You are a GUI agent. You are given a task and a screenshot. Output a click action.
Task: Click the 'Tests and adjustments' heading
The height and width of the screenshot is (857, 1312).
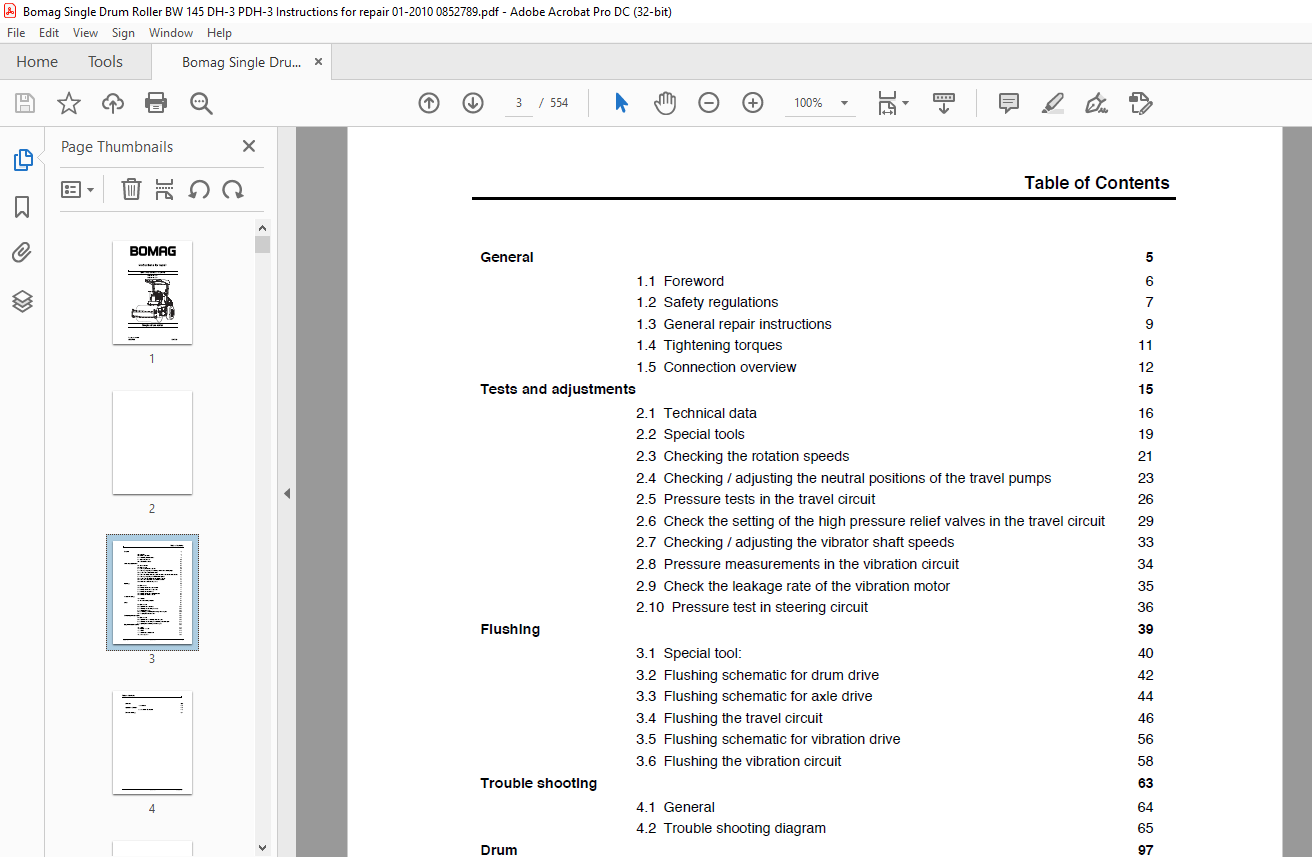click(558, 389)
